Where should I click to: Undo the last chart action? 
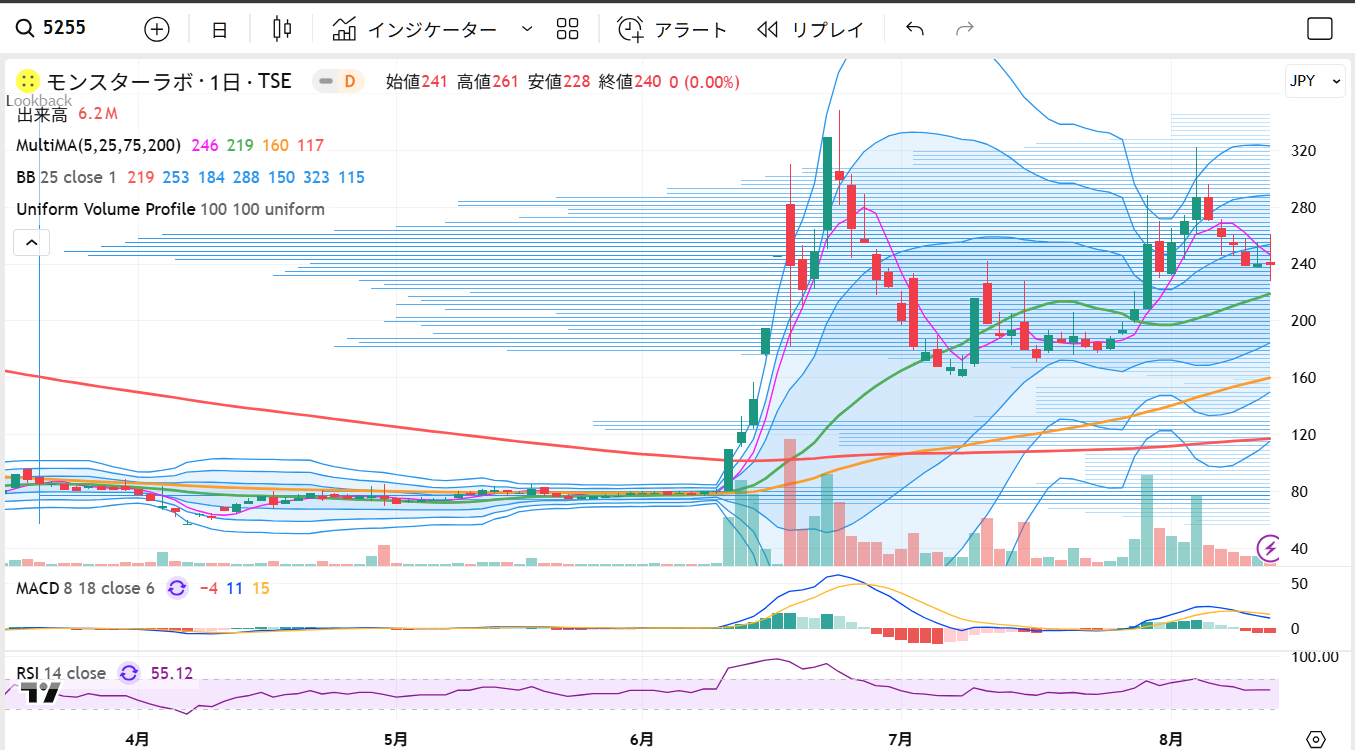click(x=914, y=29)
